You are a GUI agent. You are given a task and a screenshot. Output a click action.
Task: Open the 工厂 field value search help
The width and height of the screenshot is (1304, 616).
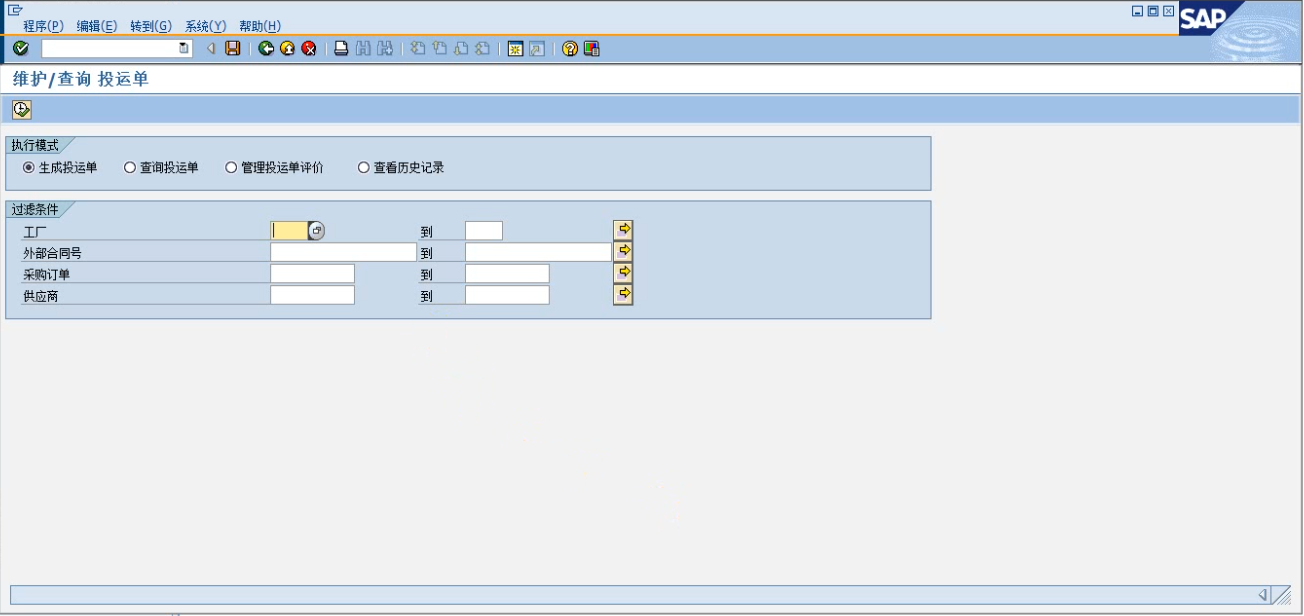[x=316, y=231]
